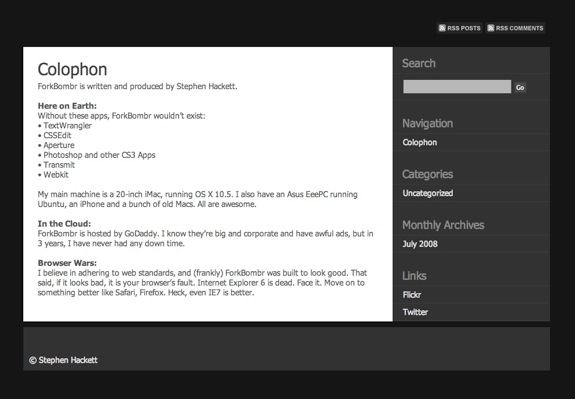575x399 pixels.
Task: Click the byline mentioning Stephen Hackett
Action: point(138,87)
